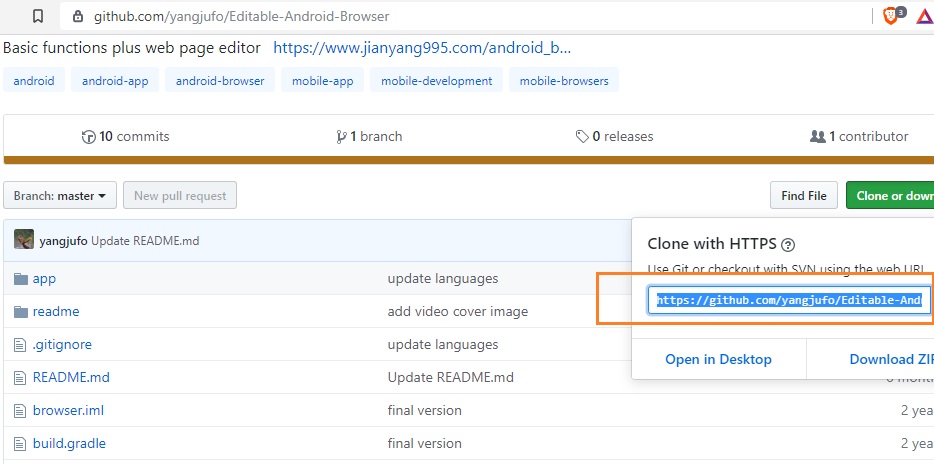Open the browser.iml file link

pos(69,410)
